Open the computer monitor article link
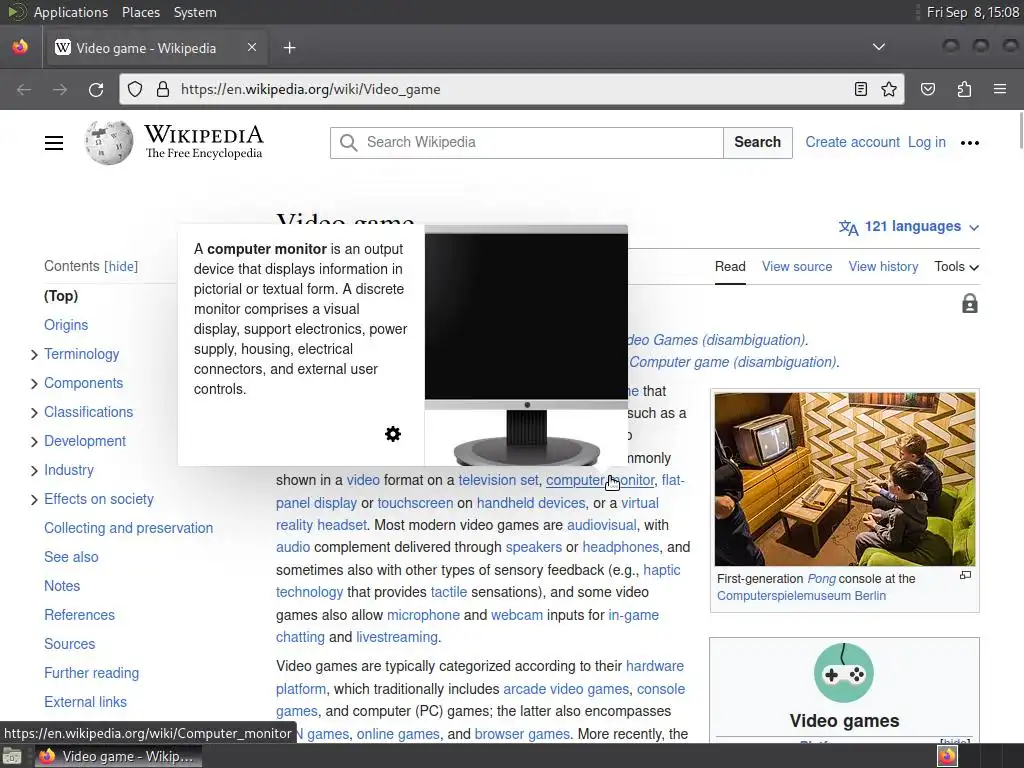Viewport: 1024px width, 768px height. tap(600, 480)
